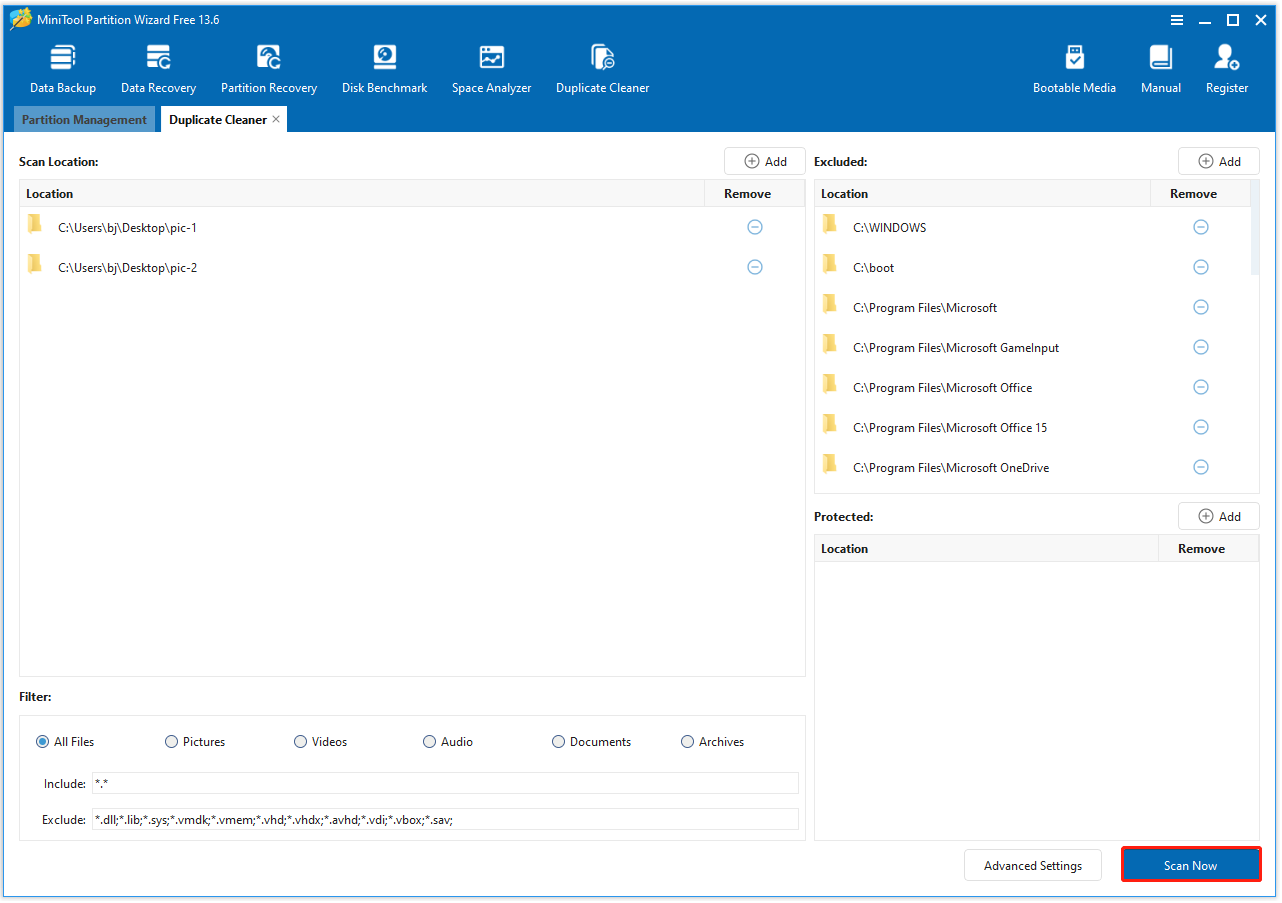Click the folder icon for pic-2
The height and width of the screenshot is (903, 1282).
[35, 264]
